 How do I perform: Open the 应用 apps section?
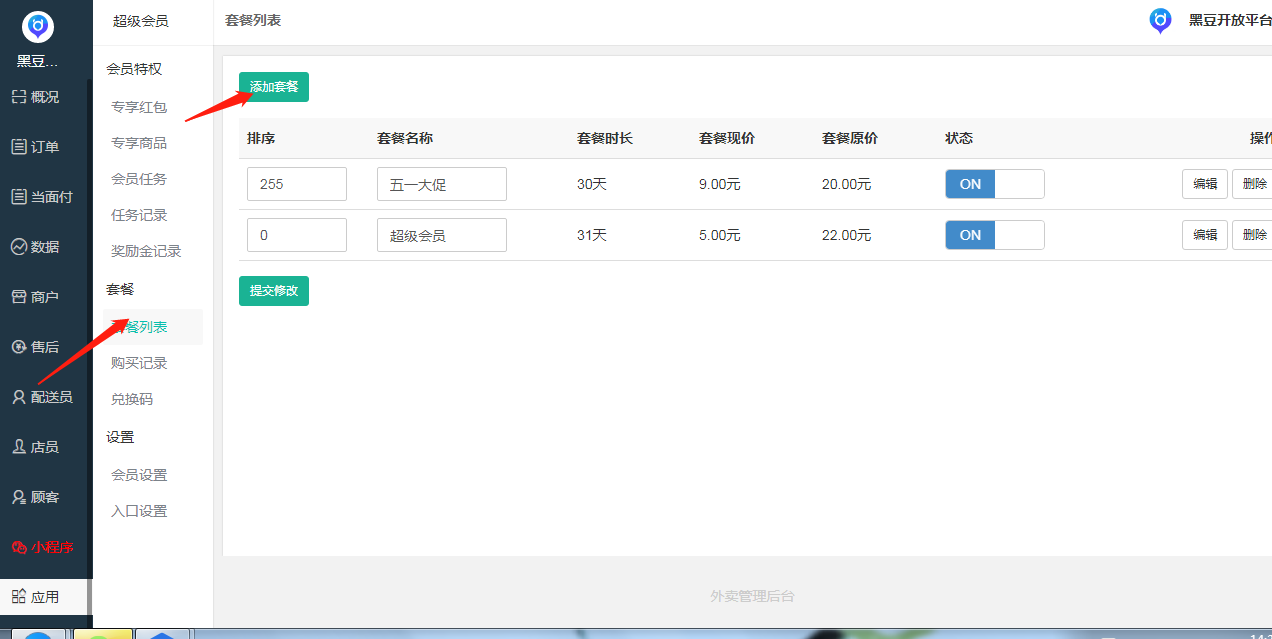tap(45, 597)
